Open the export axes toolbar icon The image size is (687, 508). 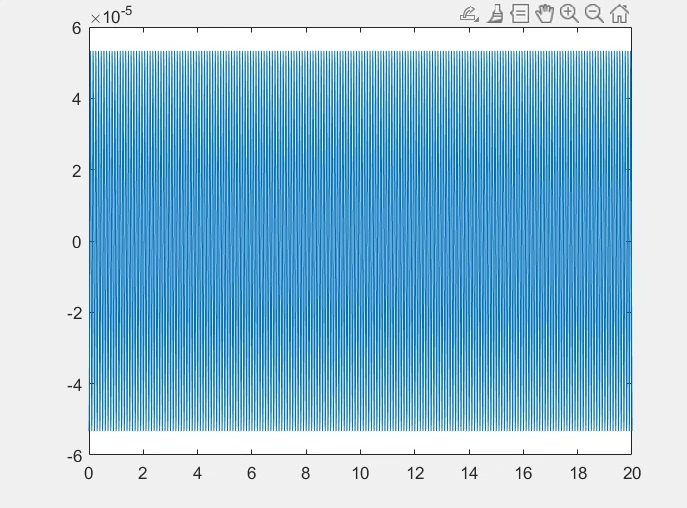[x=469, y=14]
